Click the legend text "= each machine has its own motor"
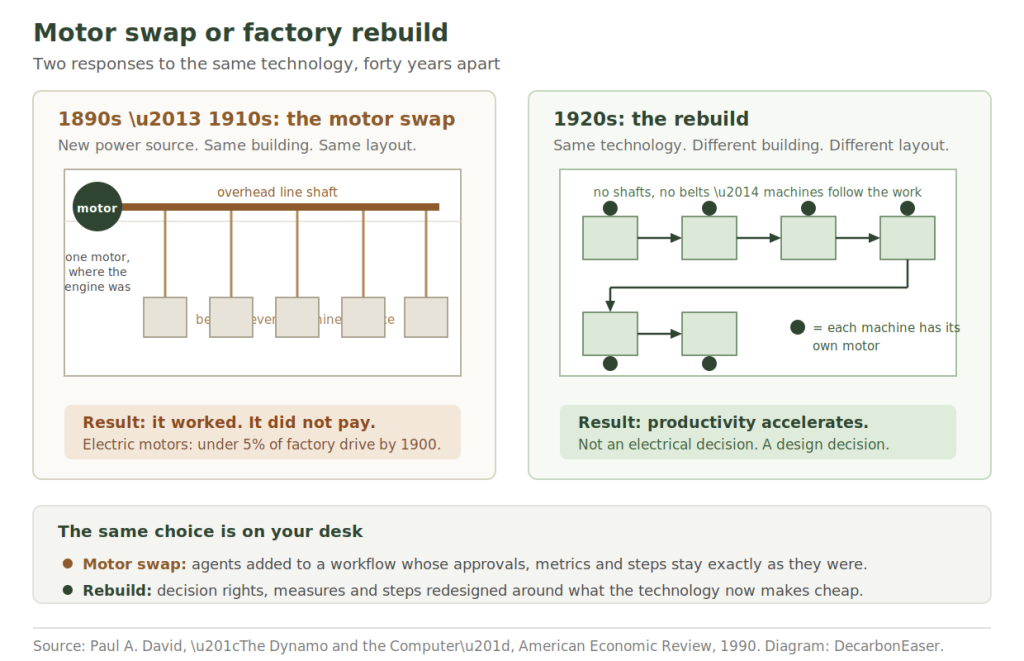Viewport: 1024px width, 661px height. point(886,336)
